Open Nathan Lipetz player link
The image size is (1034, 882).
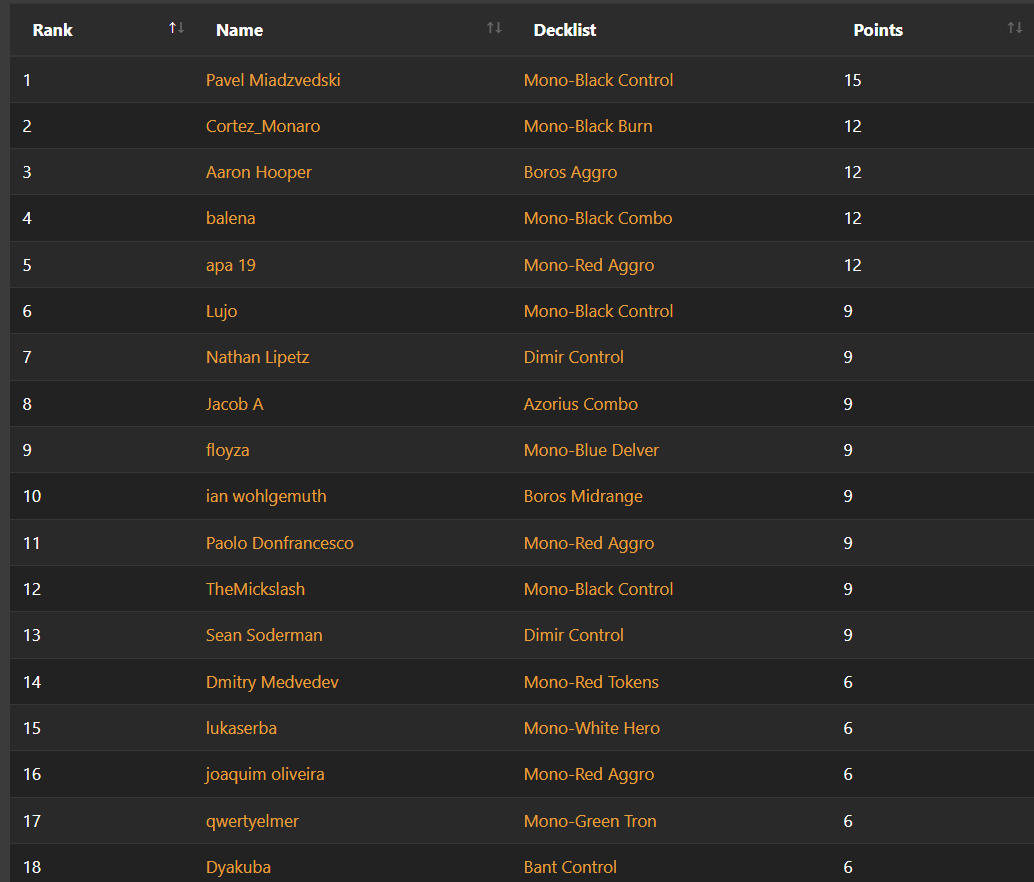point(257,357)
